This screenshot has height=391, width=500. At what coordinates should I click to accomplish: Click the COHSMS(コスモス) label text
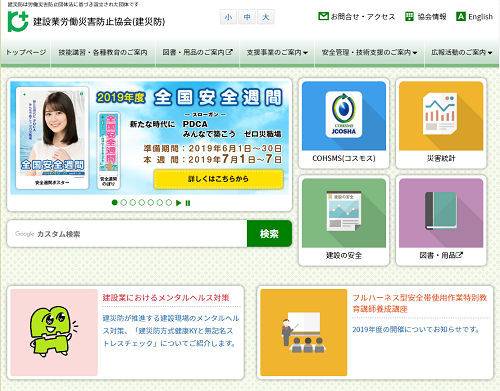[x=344, y=158]
